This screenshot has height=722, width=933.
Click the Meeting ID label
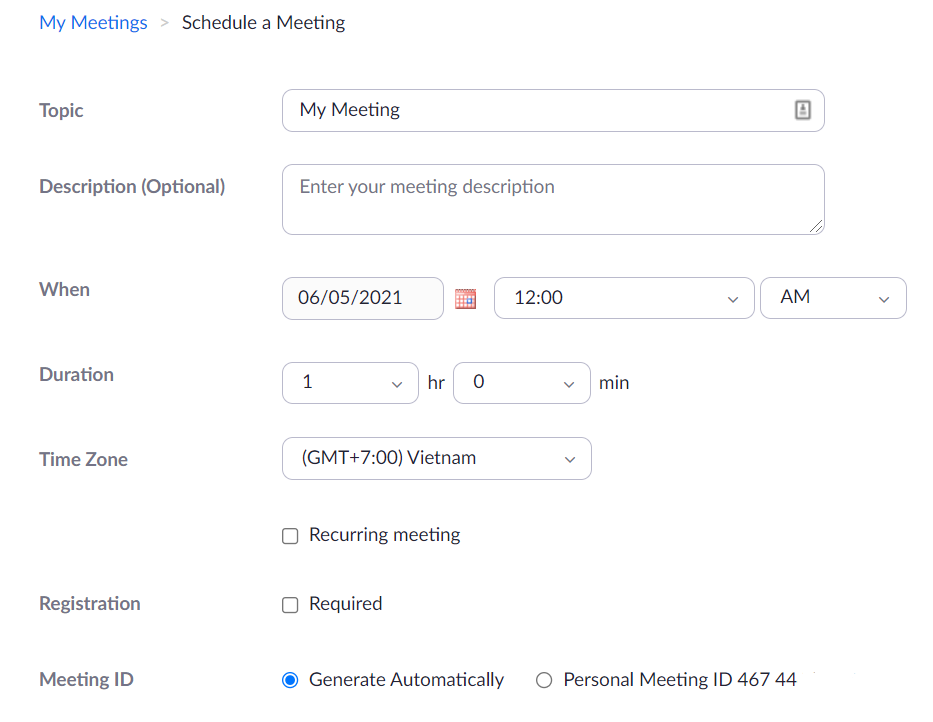[86, 679]
